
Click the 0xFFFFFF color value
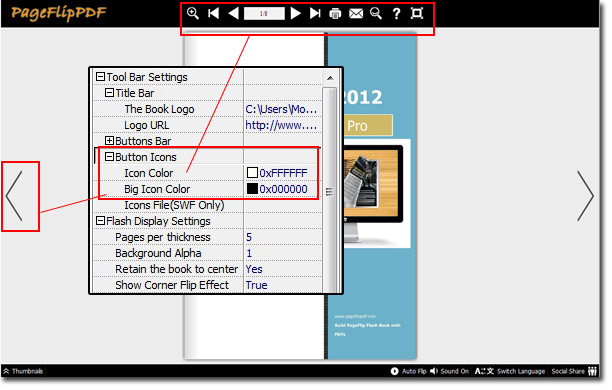[284, 173]
